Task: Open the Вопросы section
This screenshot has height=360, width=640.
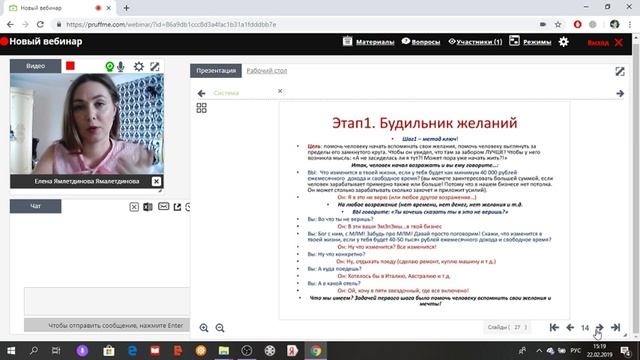Action: point(421,42)
